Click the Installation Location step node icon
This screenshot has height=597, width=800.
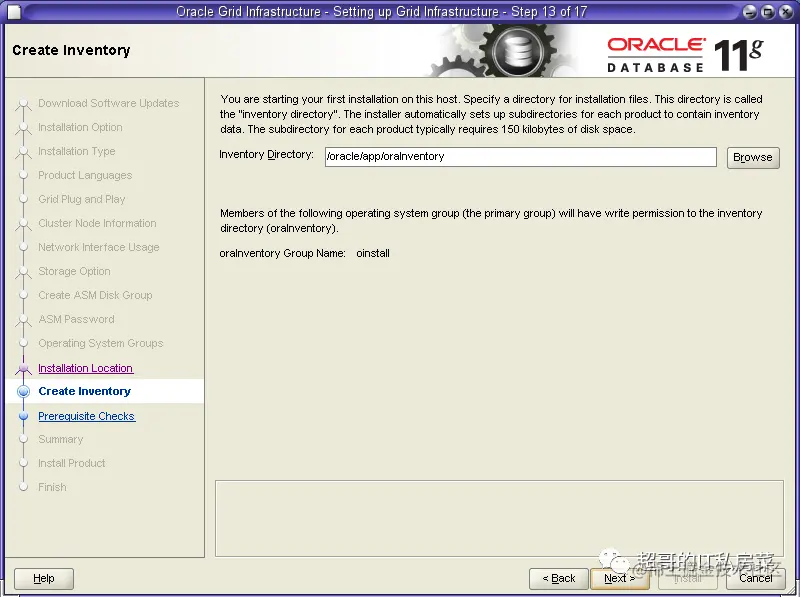(x=23, y=368)
